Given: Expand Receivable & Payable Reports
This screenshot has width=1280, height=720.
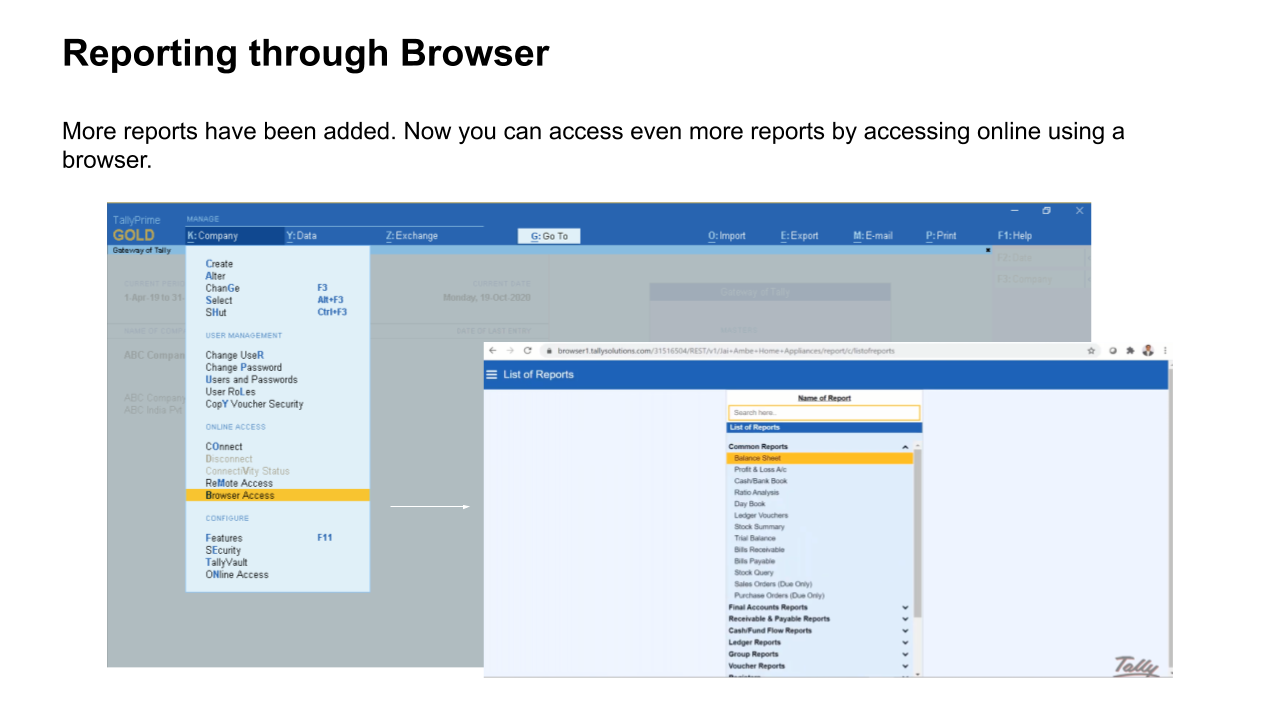Looking at the screenshot, I should (905, 619).
